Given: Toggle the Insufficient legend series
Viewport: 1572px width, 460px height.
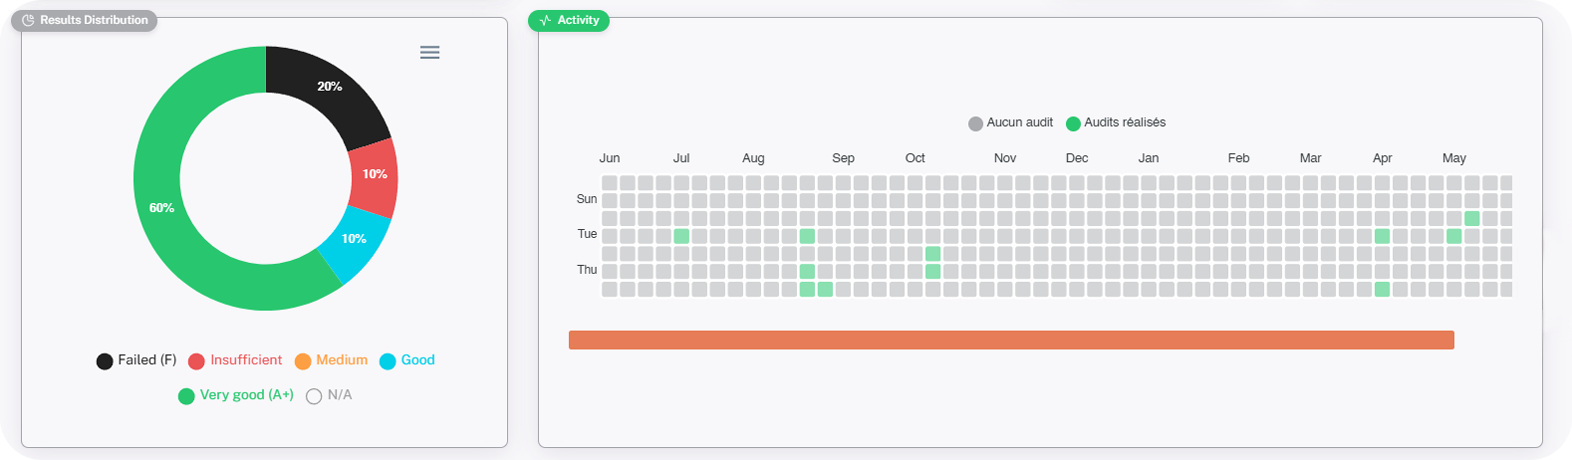Looking at the screenshot, I should [236, 361].
